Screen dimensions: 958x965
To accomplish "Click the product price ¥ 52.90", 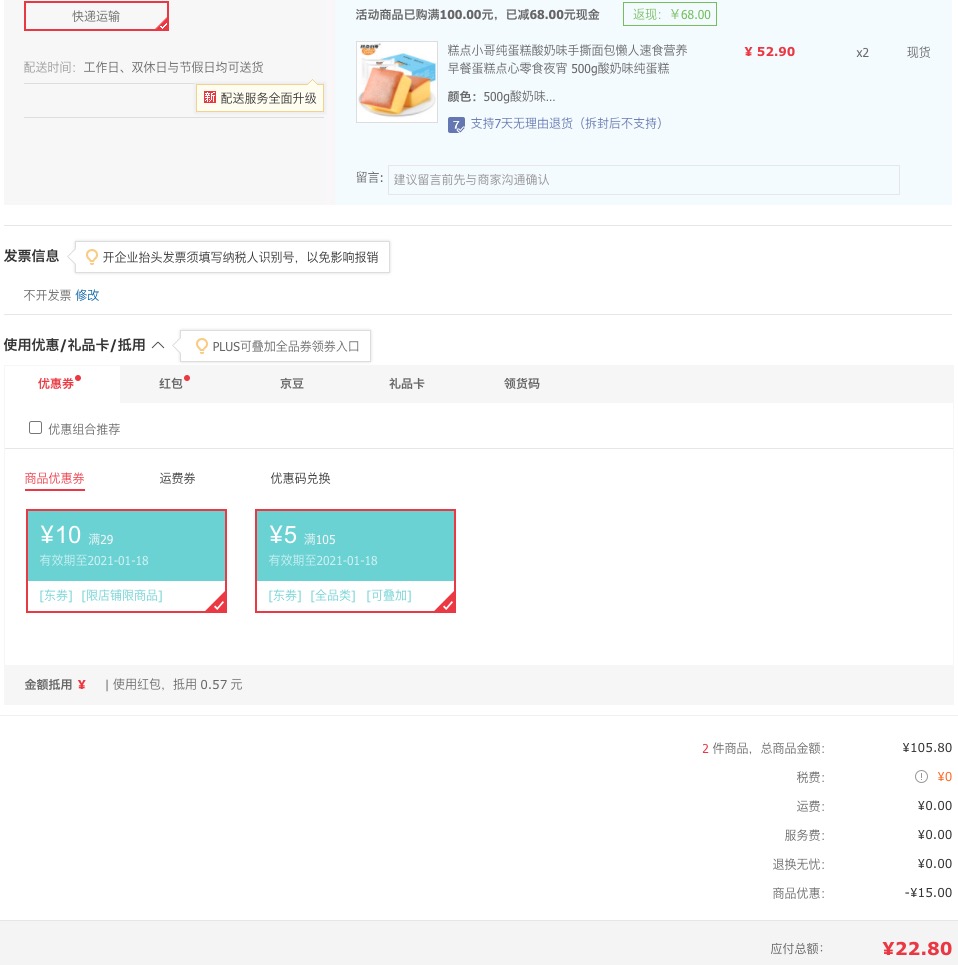I will coord(770,52).
